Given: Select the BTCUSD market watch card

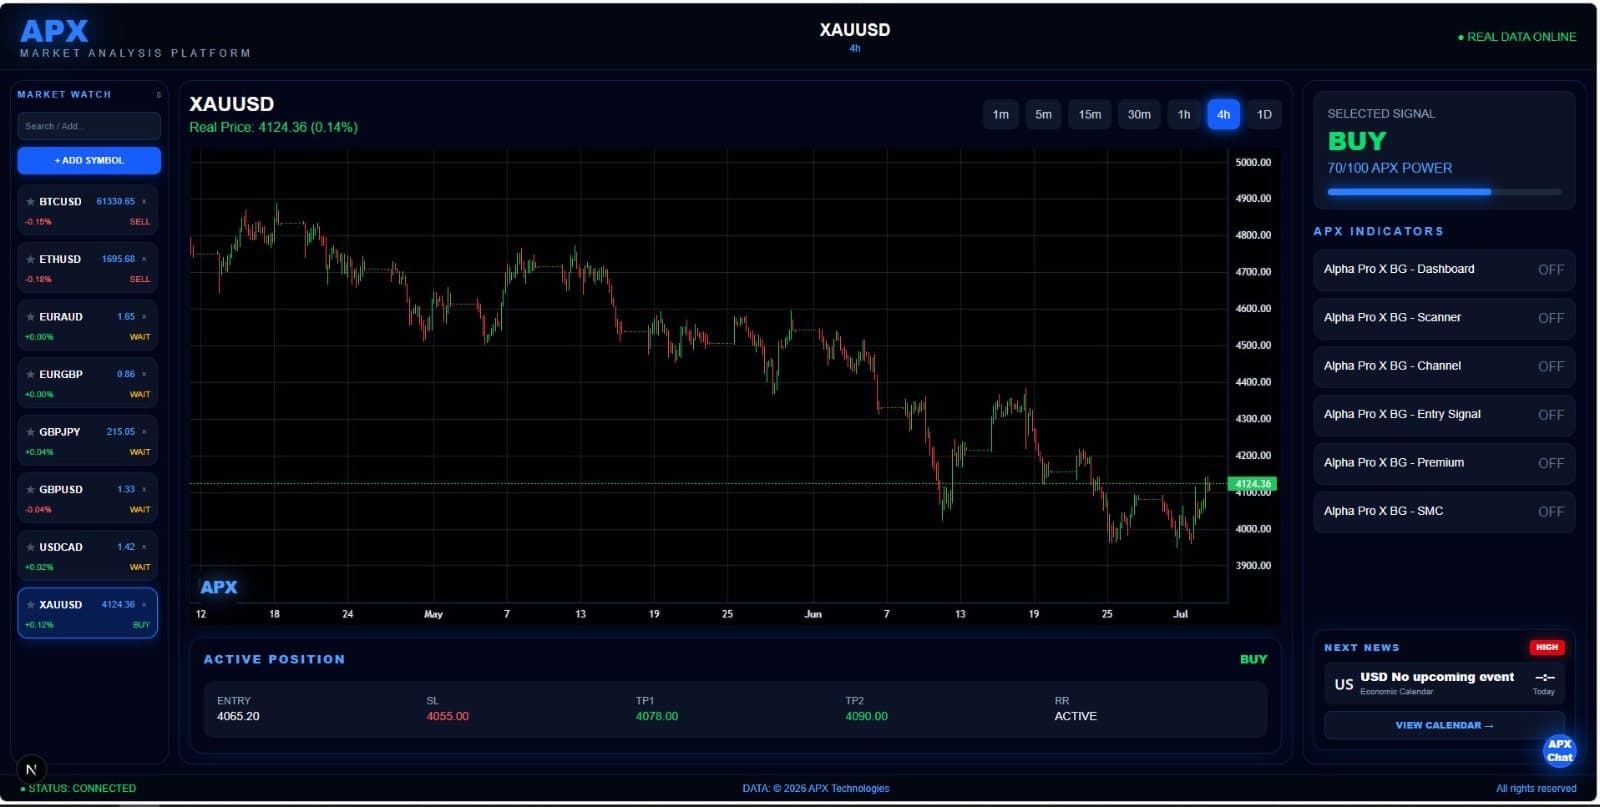Looking at the screenshot, I should click(88, 211).
